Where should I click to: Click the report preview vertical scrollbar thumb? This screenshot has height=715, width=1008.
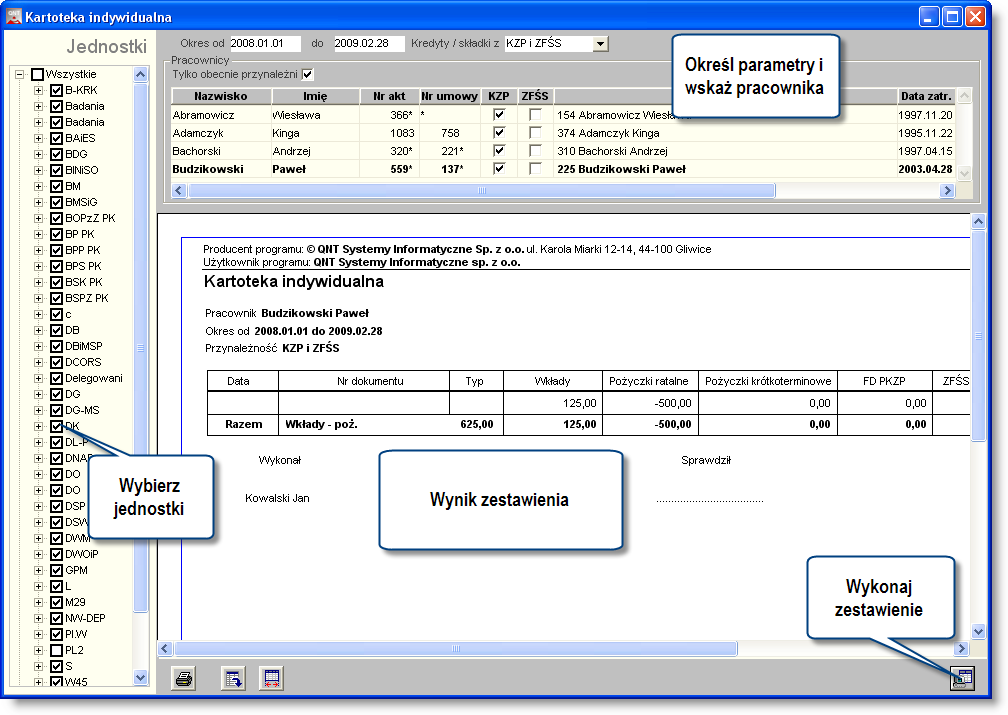click(x=978, y=336)
